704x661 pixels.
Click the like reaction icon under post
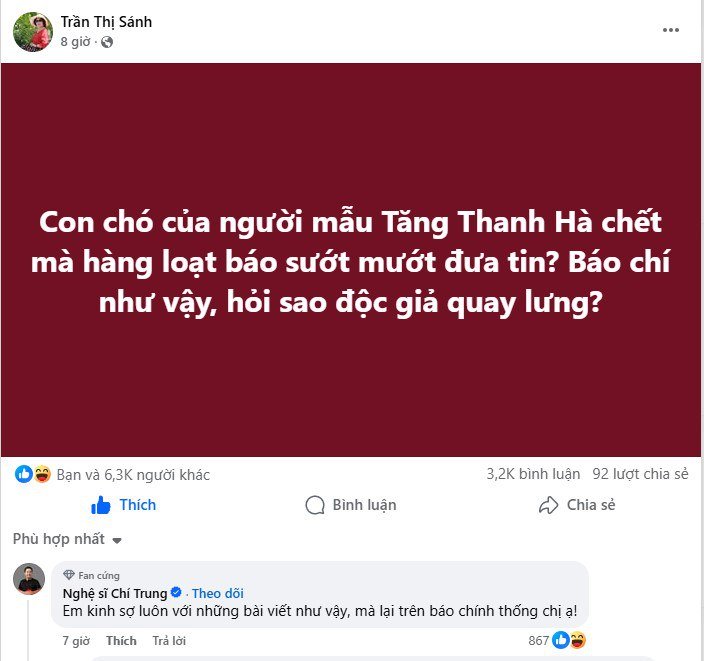tap(24, 474)
